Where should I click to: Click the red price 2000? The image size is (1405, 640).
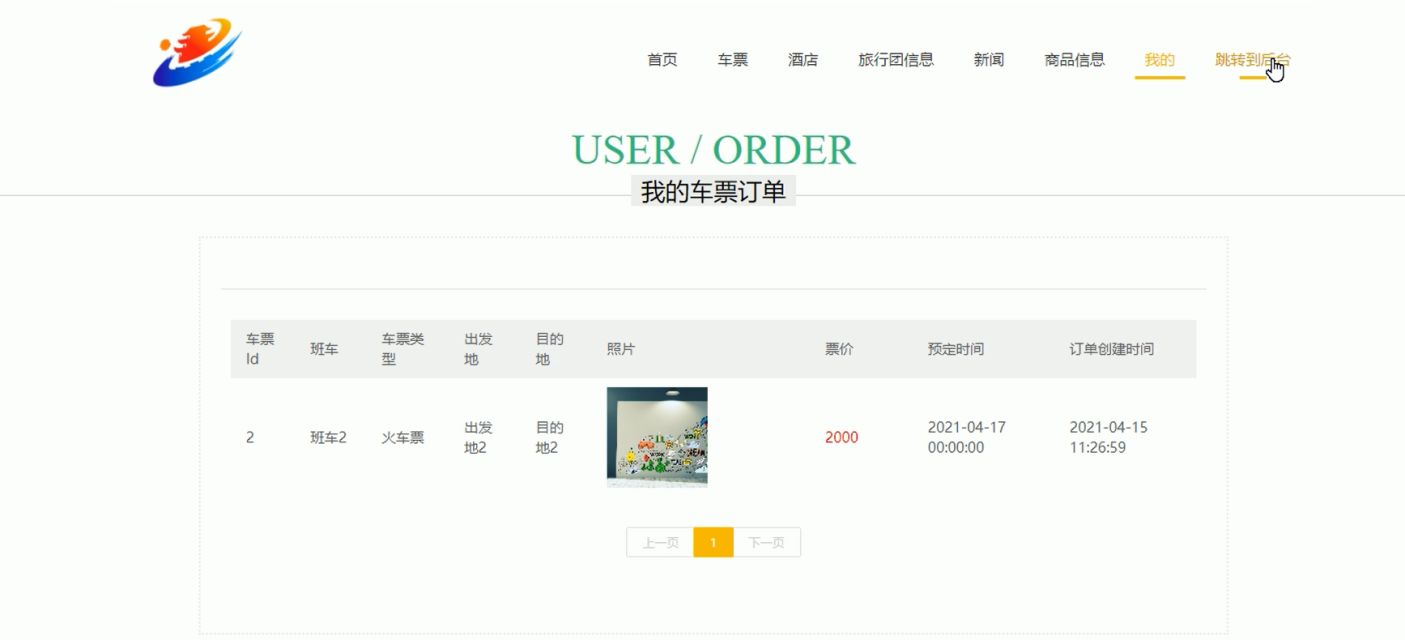pos(842,437)
